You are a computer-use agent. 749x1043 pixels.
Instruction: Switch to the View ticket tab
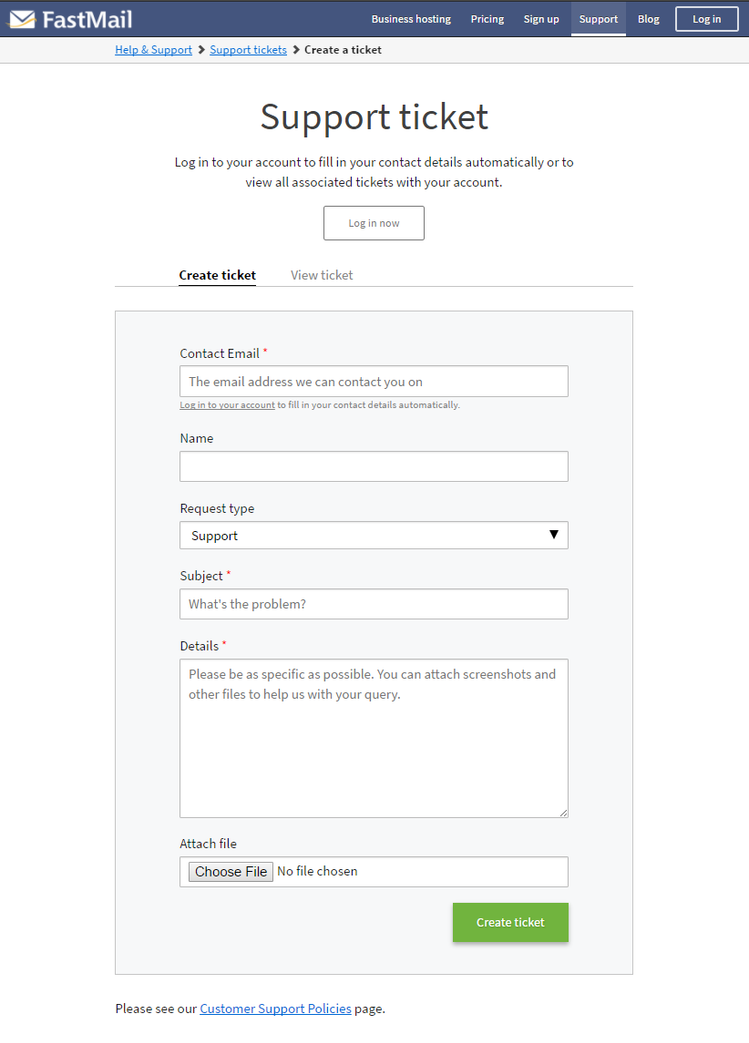click(x=321, y=275)
